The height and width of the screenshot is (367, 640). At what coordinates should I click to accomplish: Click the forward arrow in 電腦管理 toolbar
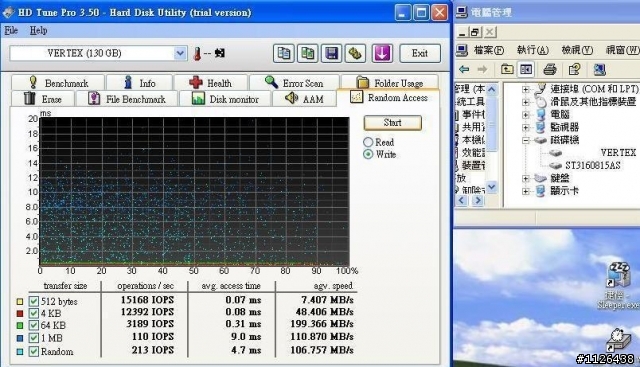482,69
